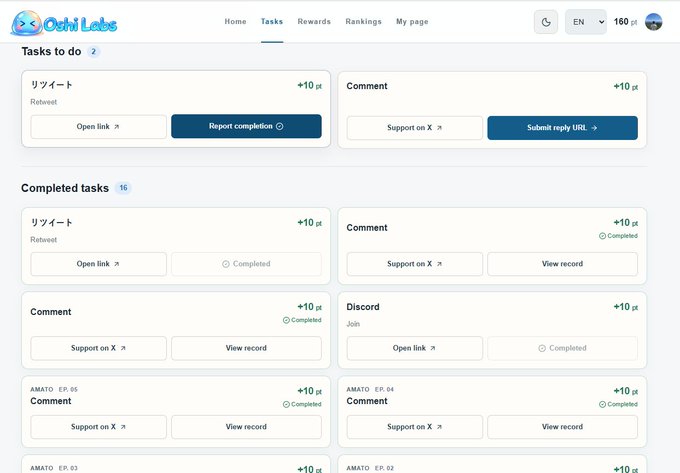Click AMATO EP. 04 label
Image resolution: width=680 pixels, height=473 pixels.
[370, 389]
